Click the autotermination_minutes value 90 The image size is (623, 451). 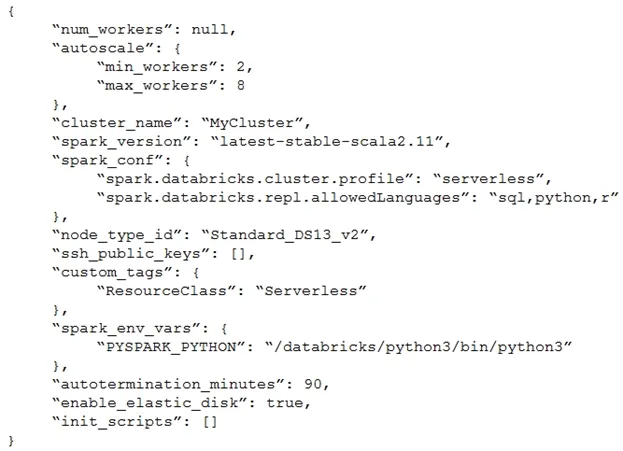pyautogui.click(x=313, y=384)
